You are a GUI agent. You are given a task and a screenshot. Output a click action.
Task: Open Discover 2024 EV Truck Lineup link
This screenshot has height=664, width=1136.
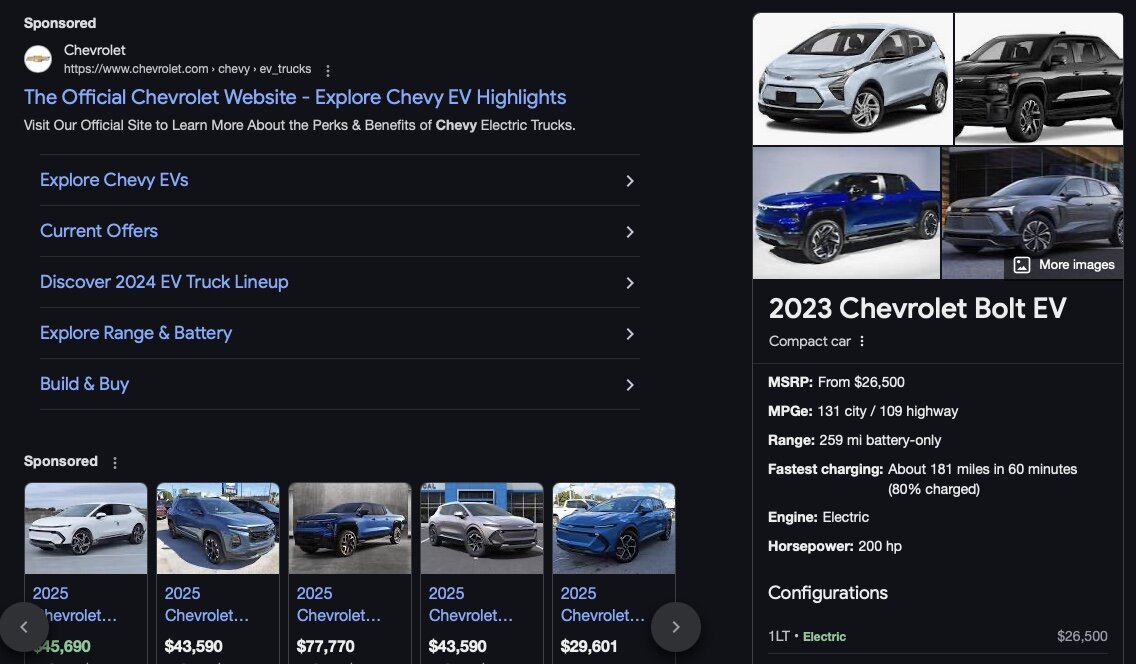click(x=164, y=282)
